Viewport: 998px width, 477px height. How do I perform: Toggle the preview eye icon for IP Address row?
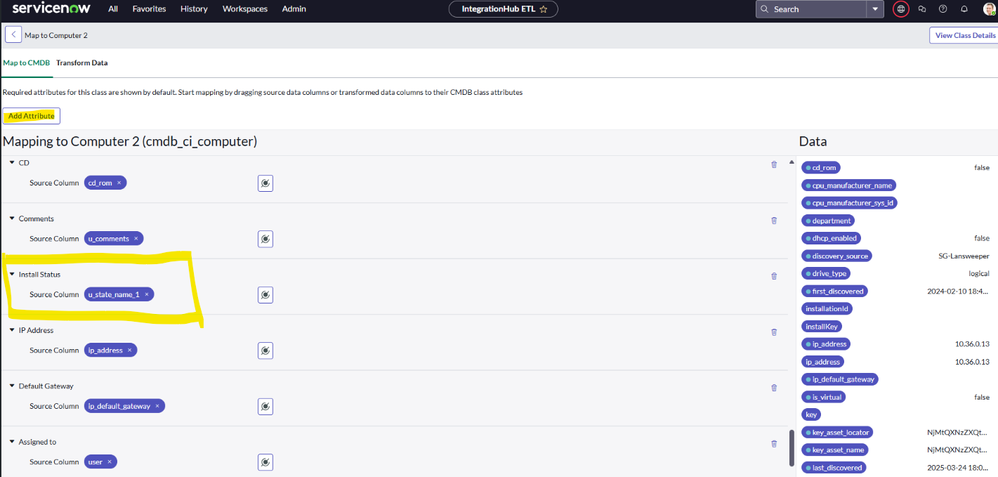265,351
